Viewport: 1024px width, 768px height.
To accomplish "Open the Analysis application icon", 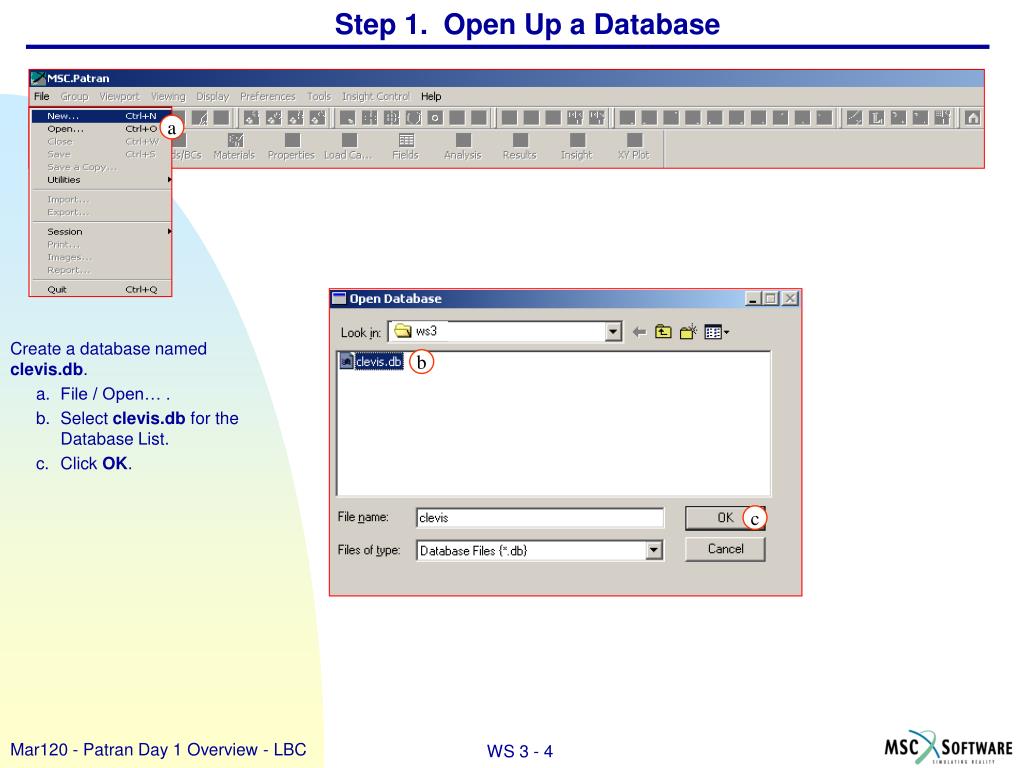I will point(462,147).
